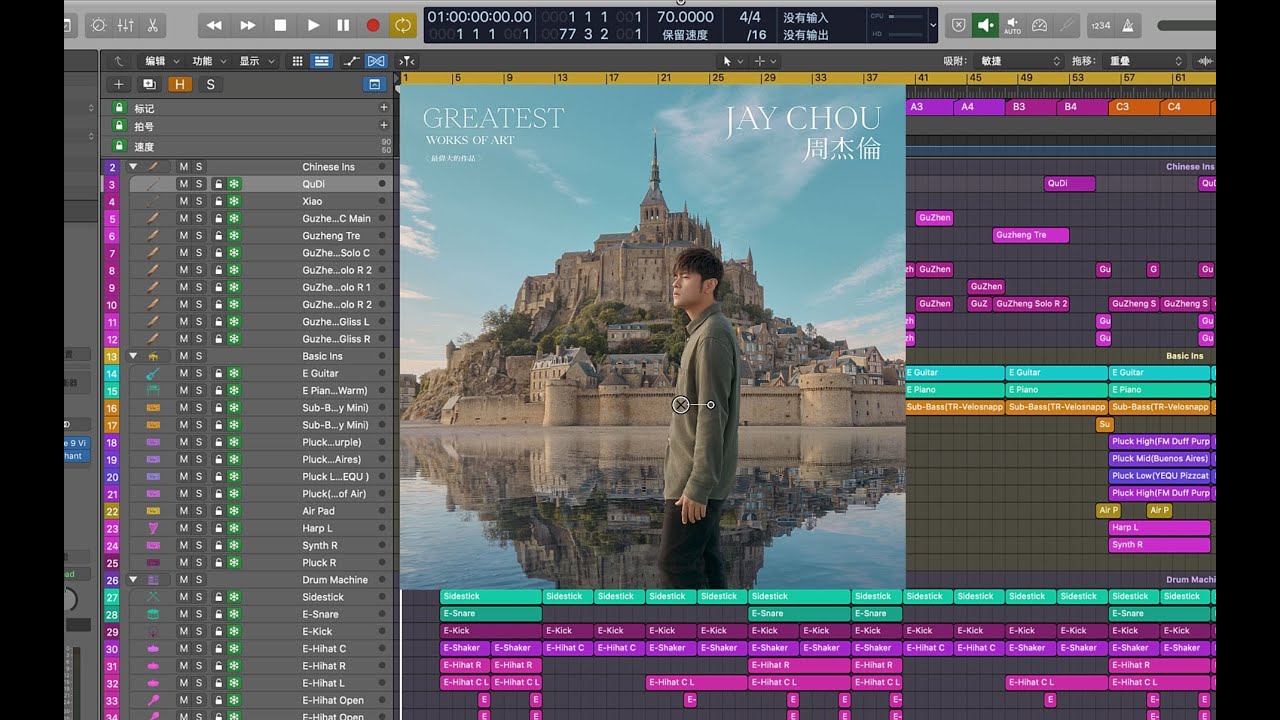
Task: Click the Stop transport button
Action: pos(280,25)
